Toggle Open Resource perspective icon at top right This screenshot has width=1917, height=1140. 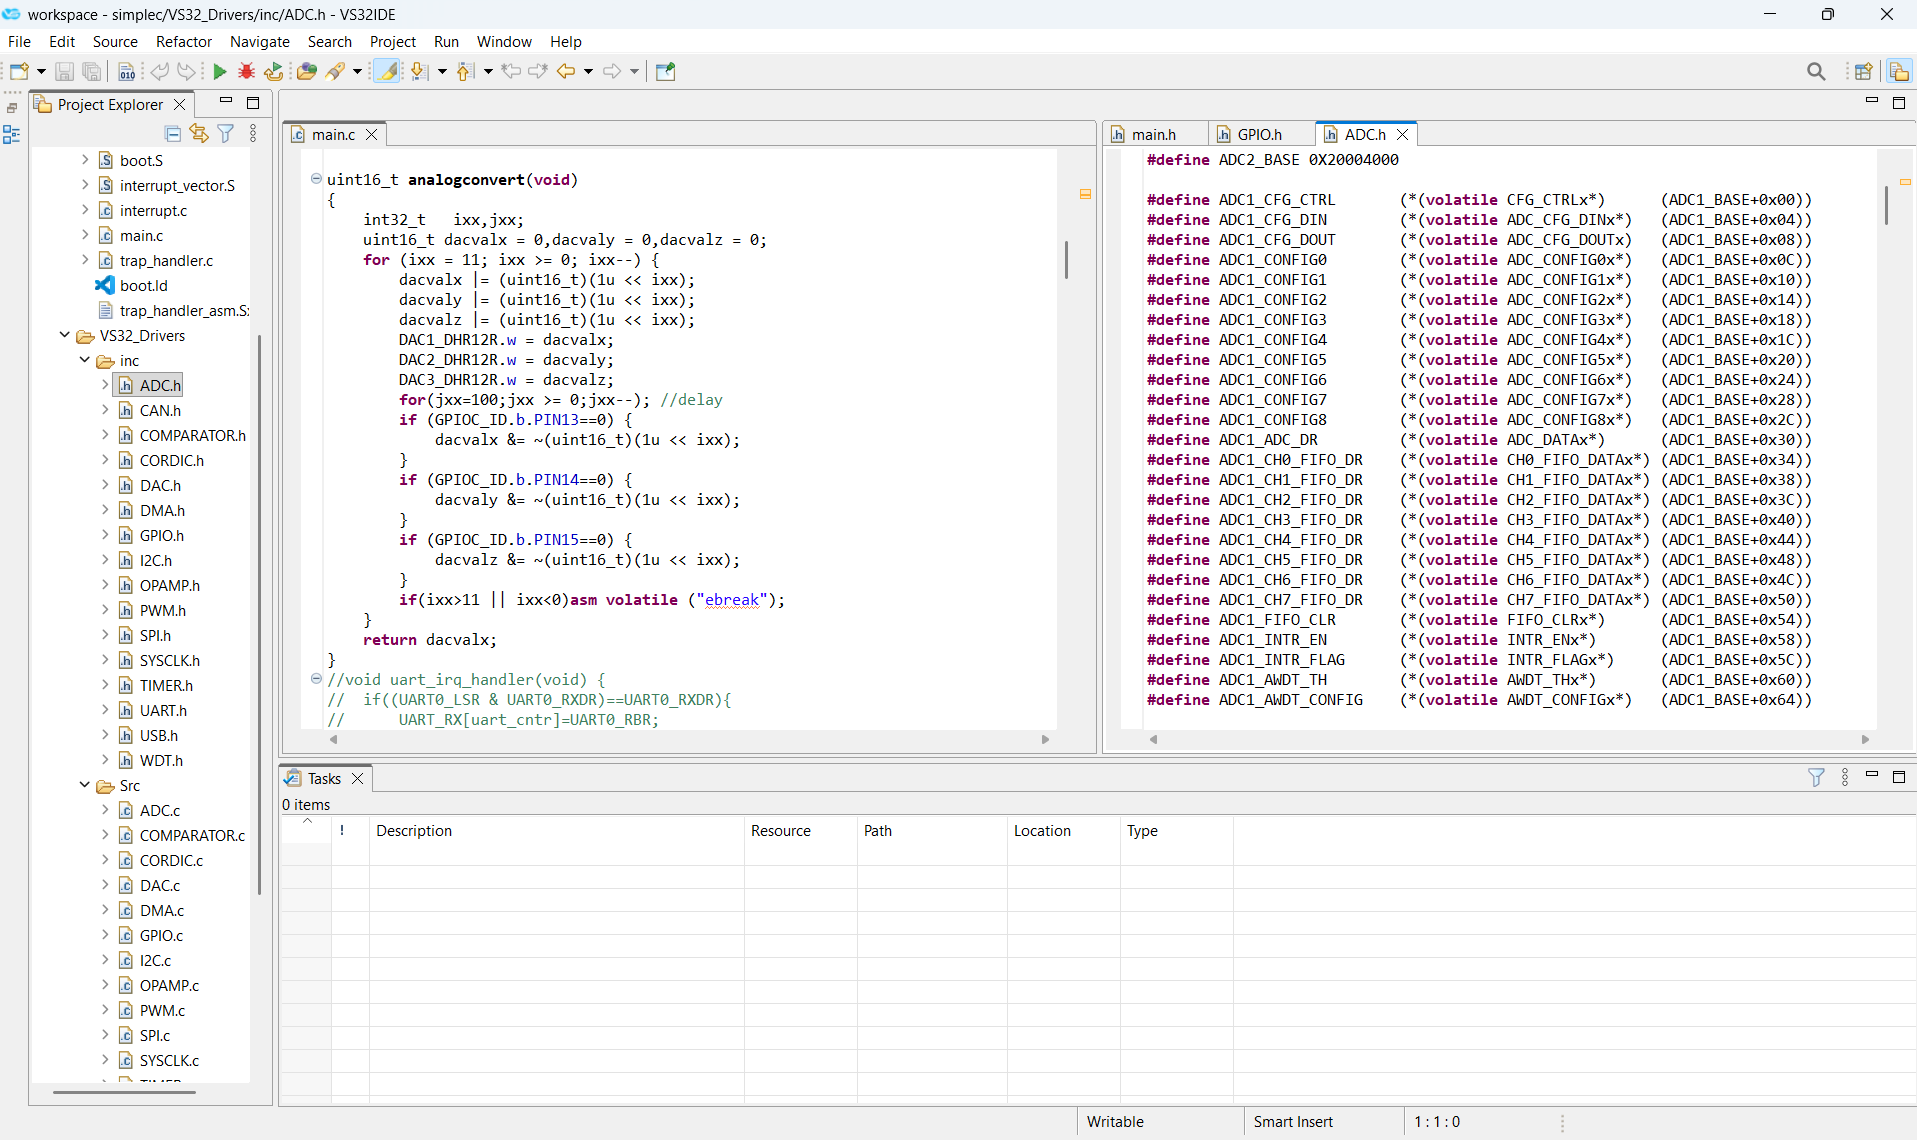[x=1899, y=71]
